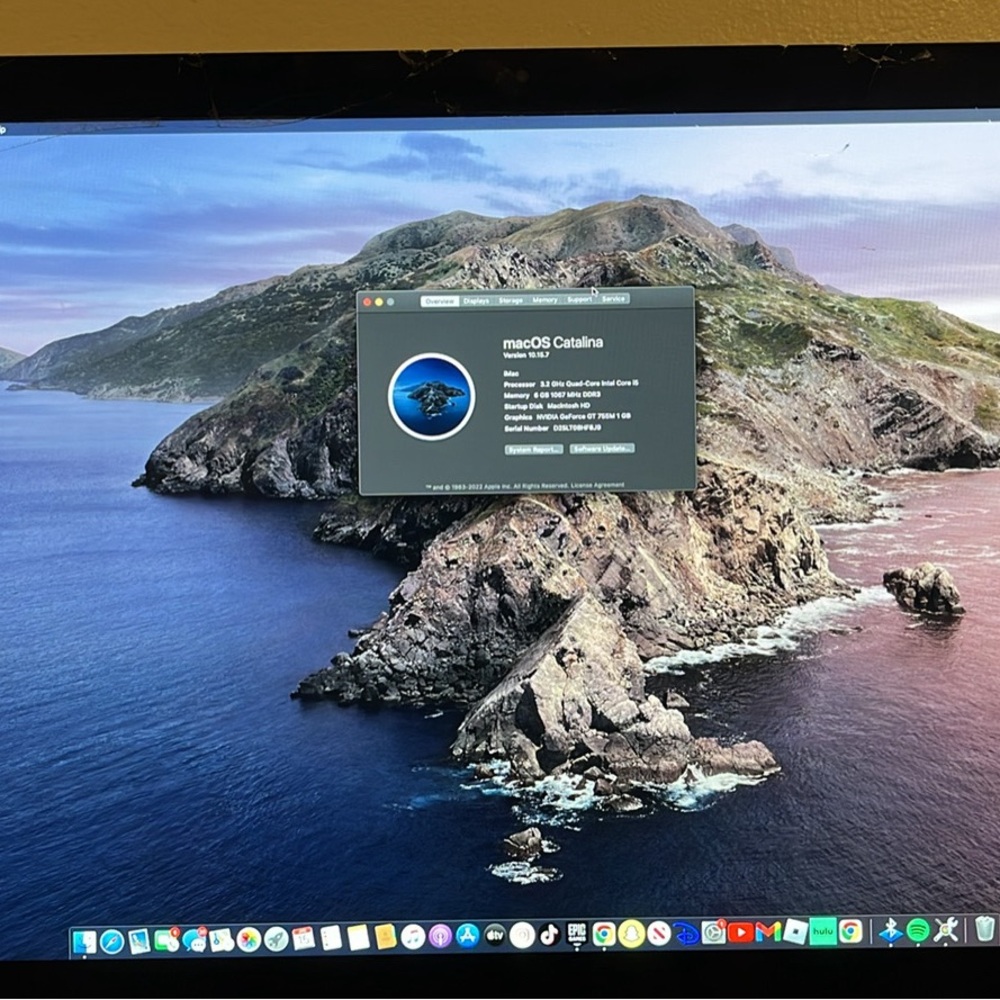Open Spotify from the Dock
1000x1000 pixels.
(918, 930)
